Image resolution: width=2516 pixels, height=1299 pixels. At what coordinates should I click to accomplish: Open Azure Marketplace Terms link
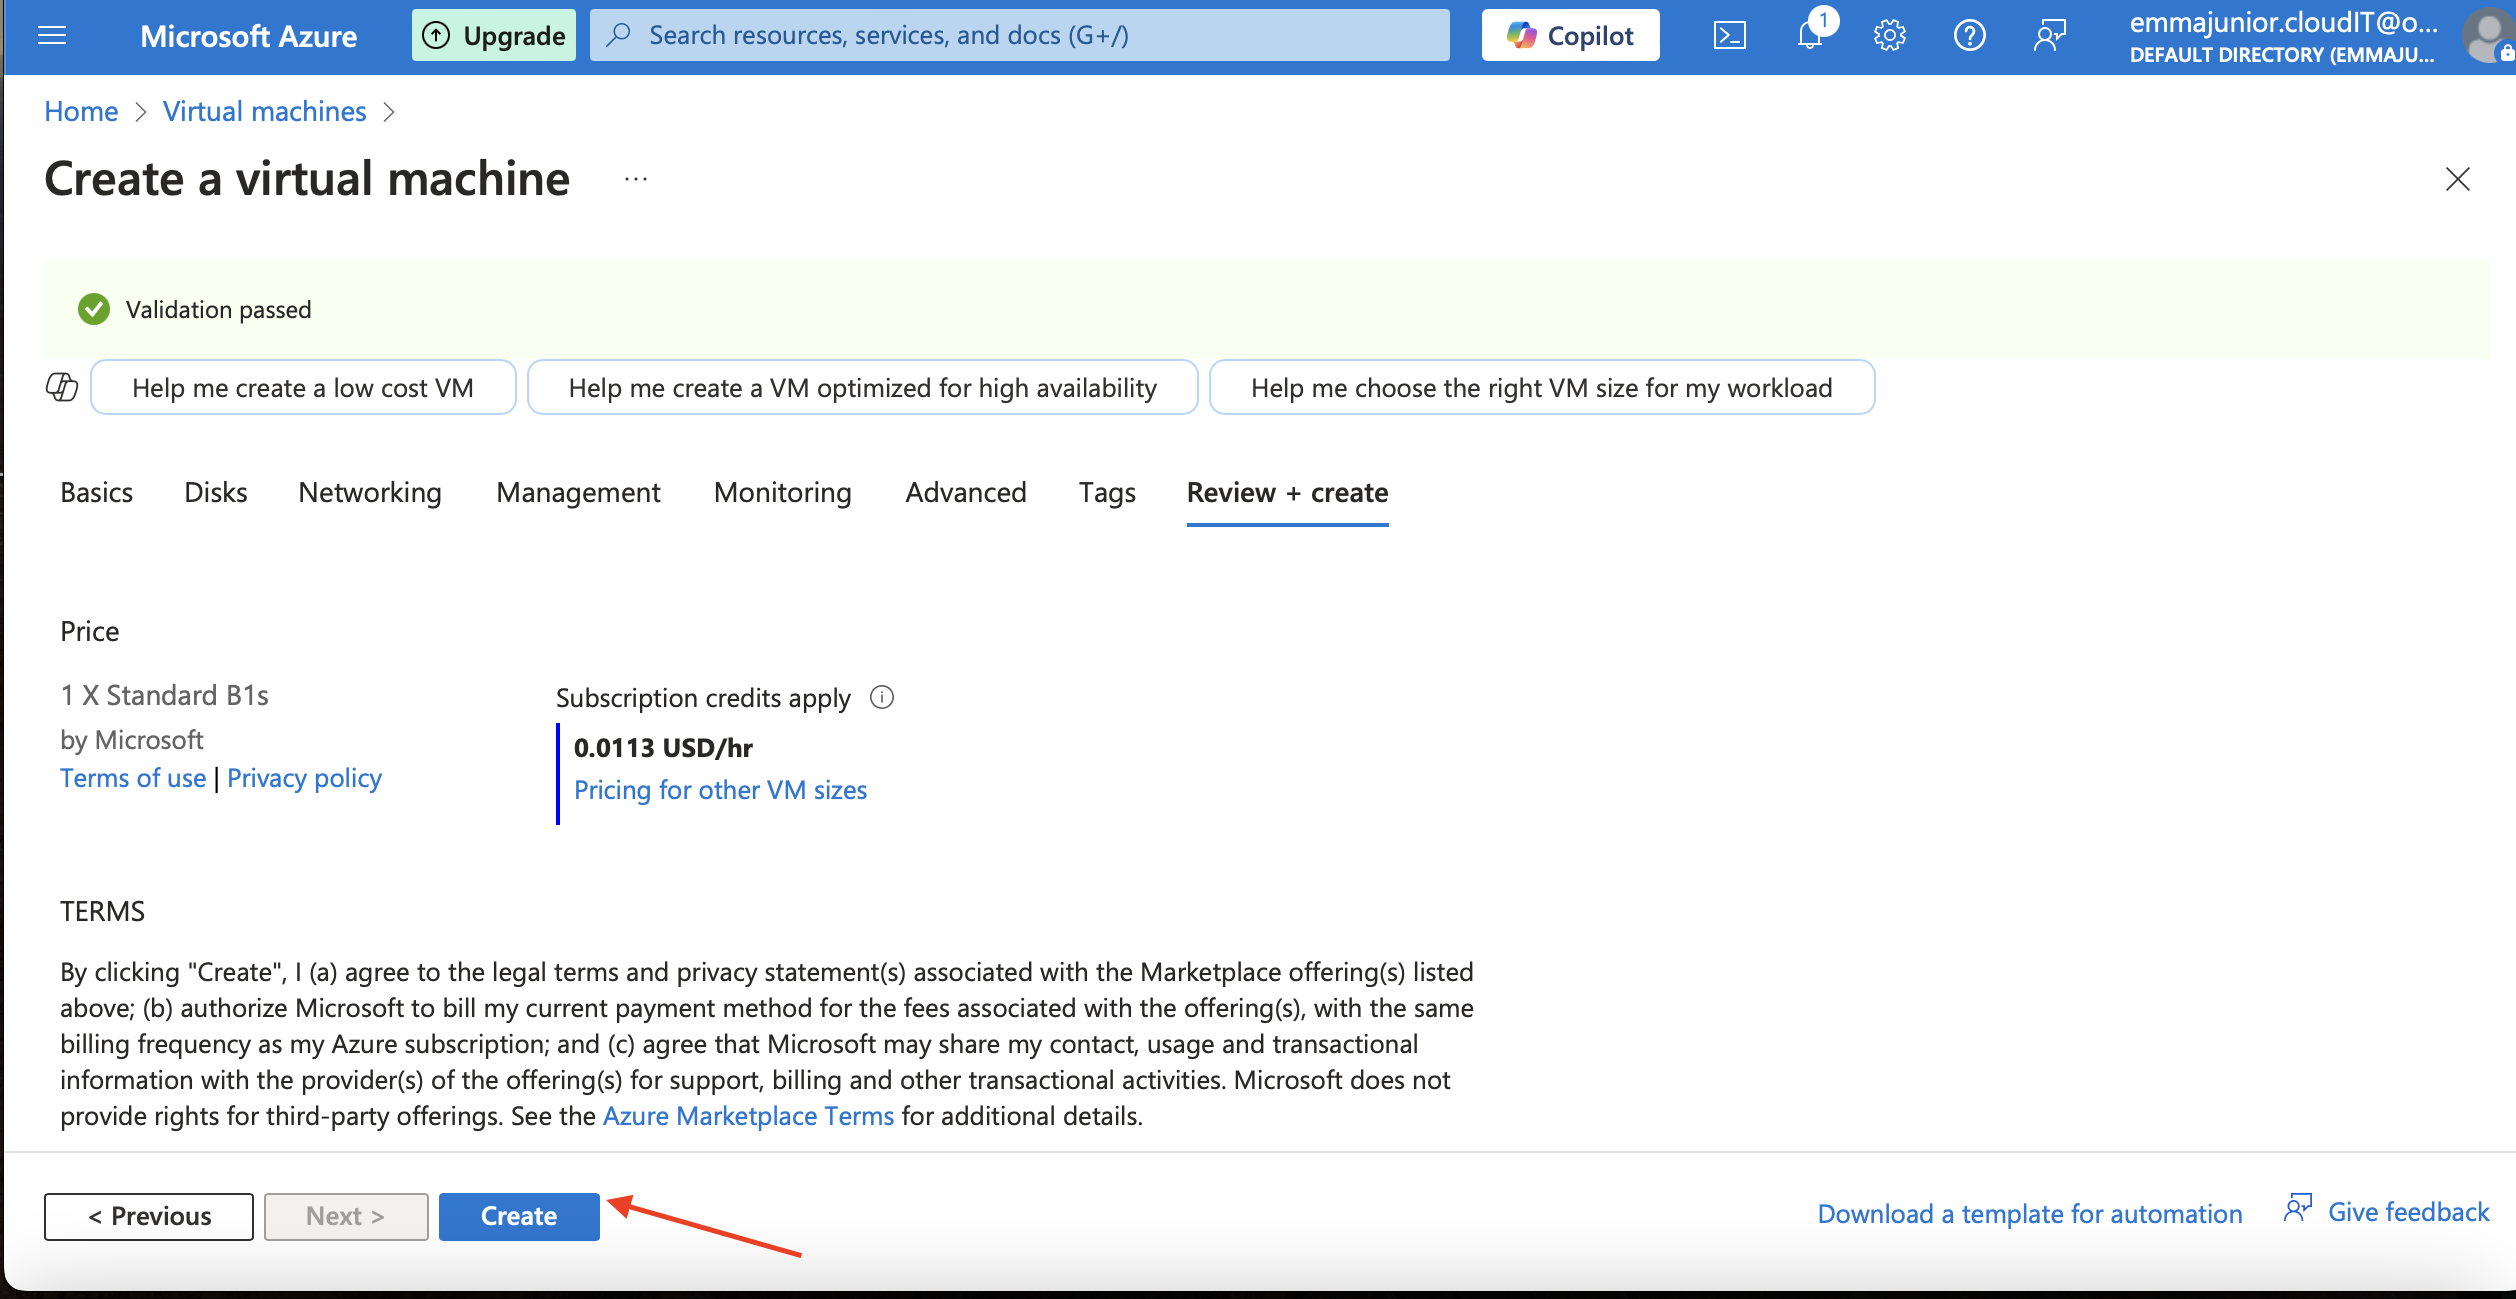[x=748, y=1116]
